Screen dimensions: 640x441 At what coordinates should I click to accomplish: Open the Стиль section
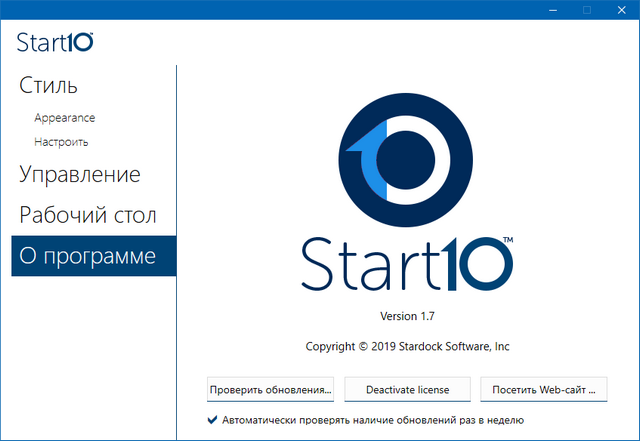tap(48, 85)
